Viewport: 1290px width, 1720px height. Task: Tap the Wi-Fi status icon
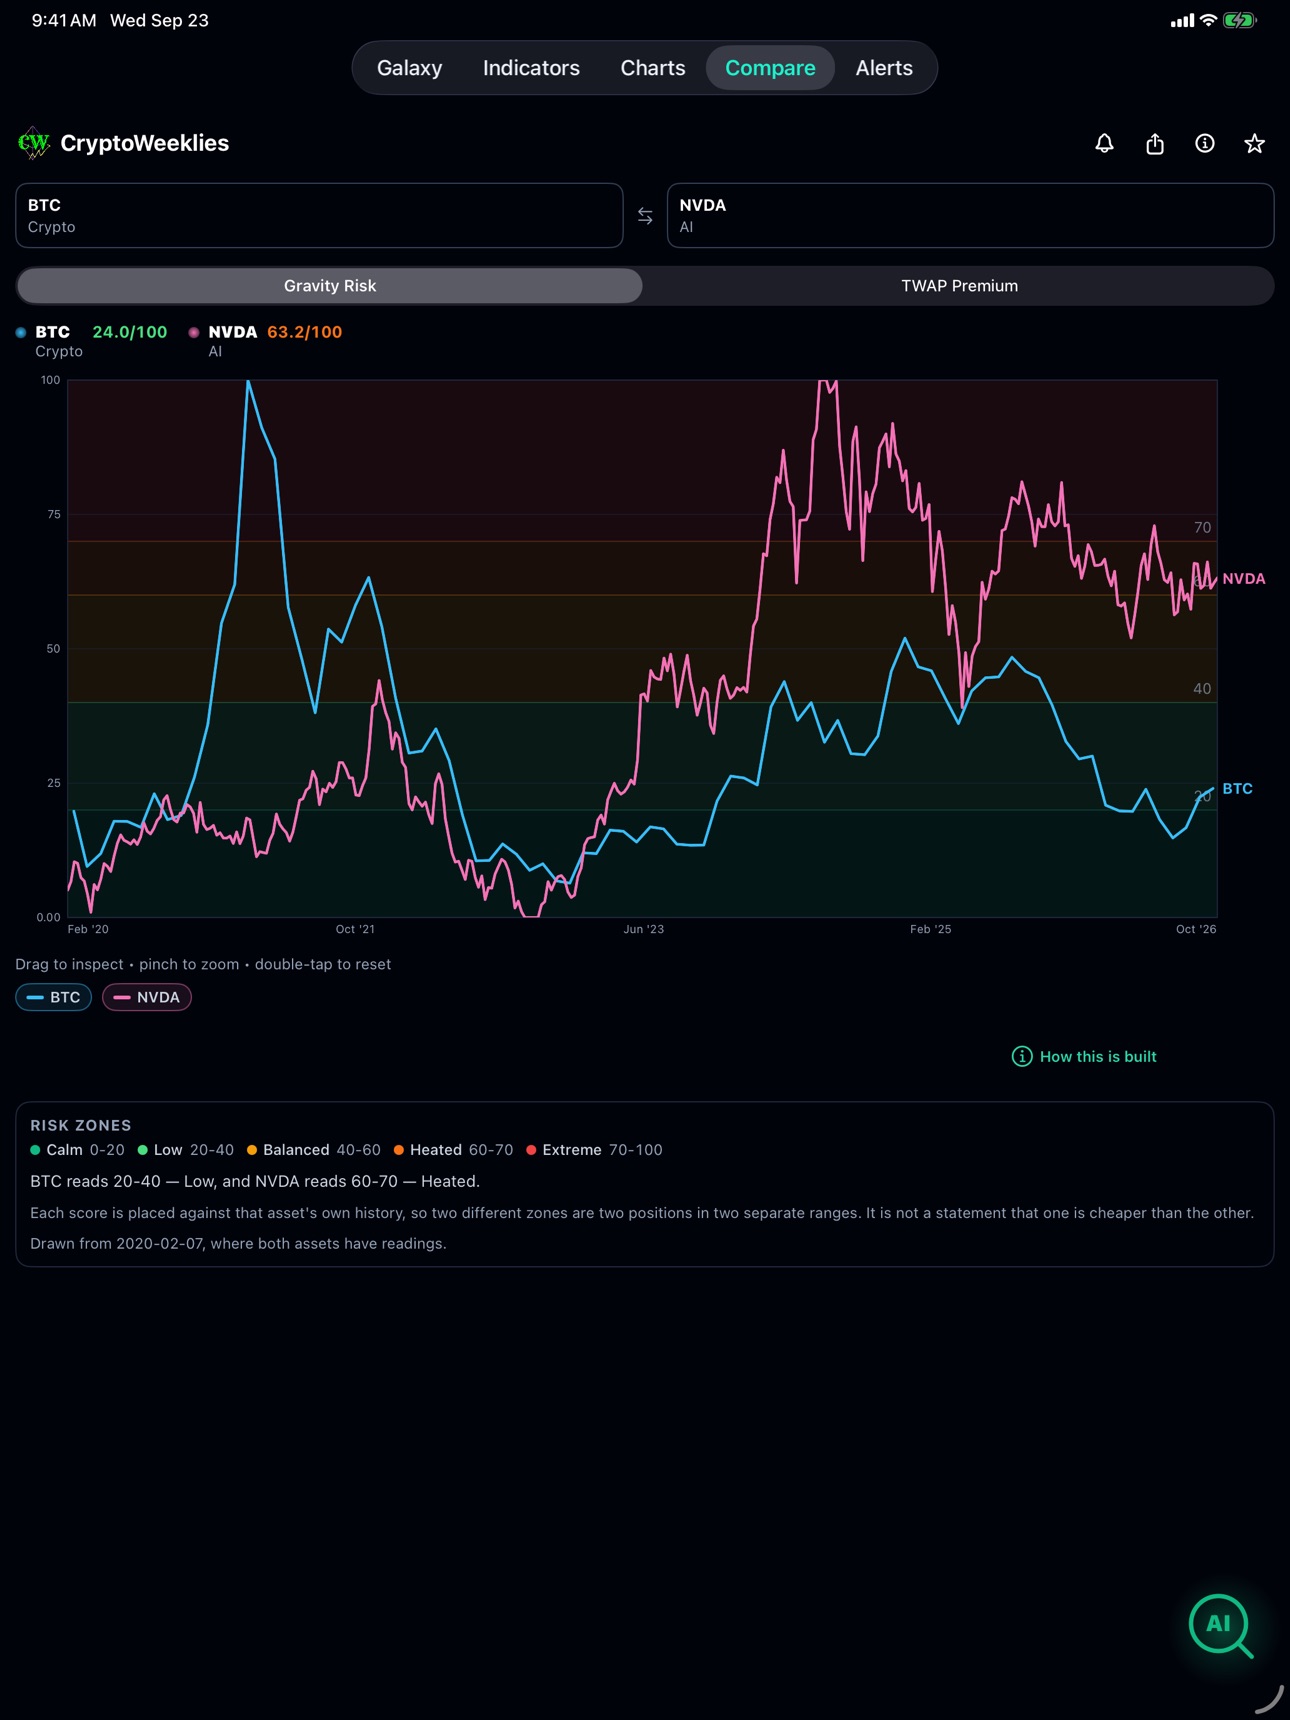point(1208,20)
